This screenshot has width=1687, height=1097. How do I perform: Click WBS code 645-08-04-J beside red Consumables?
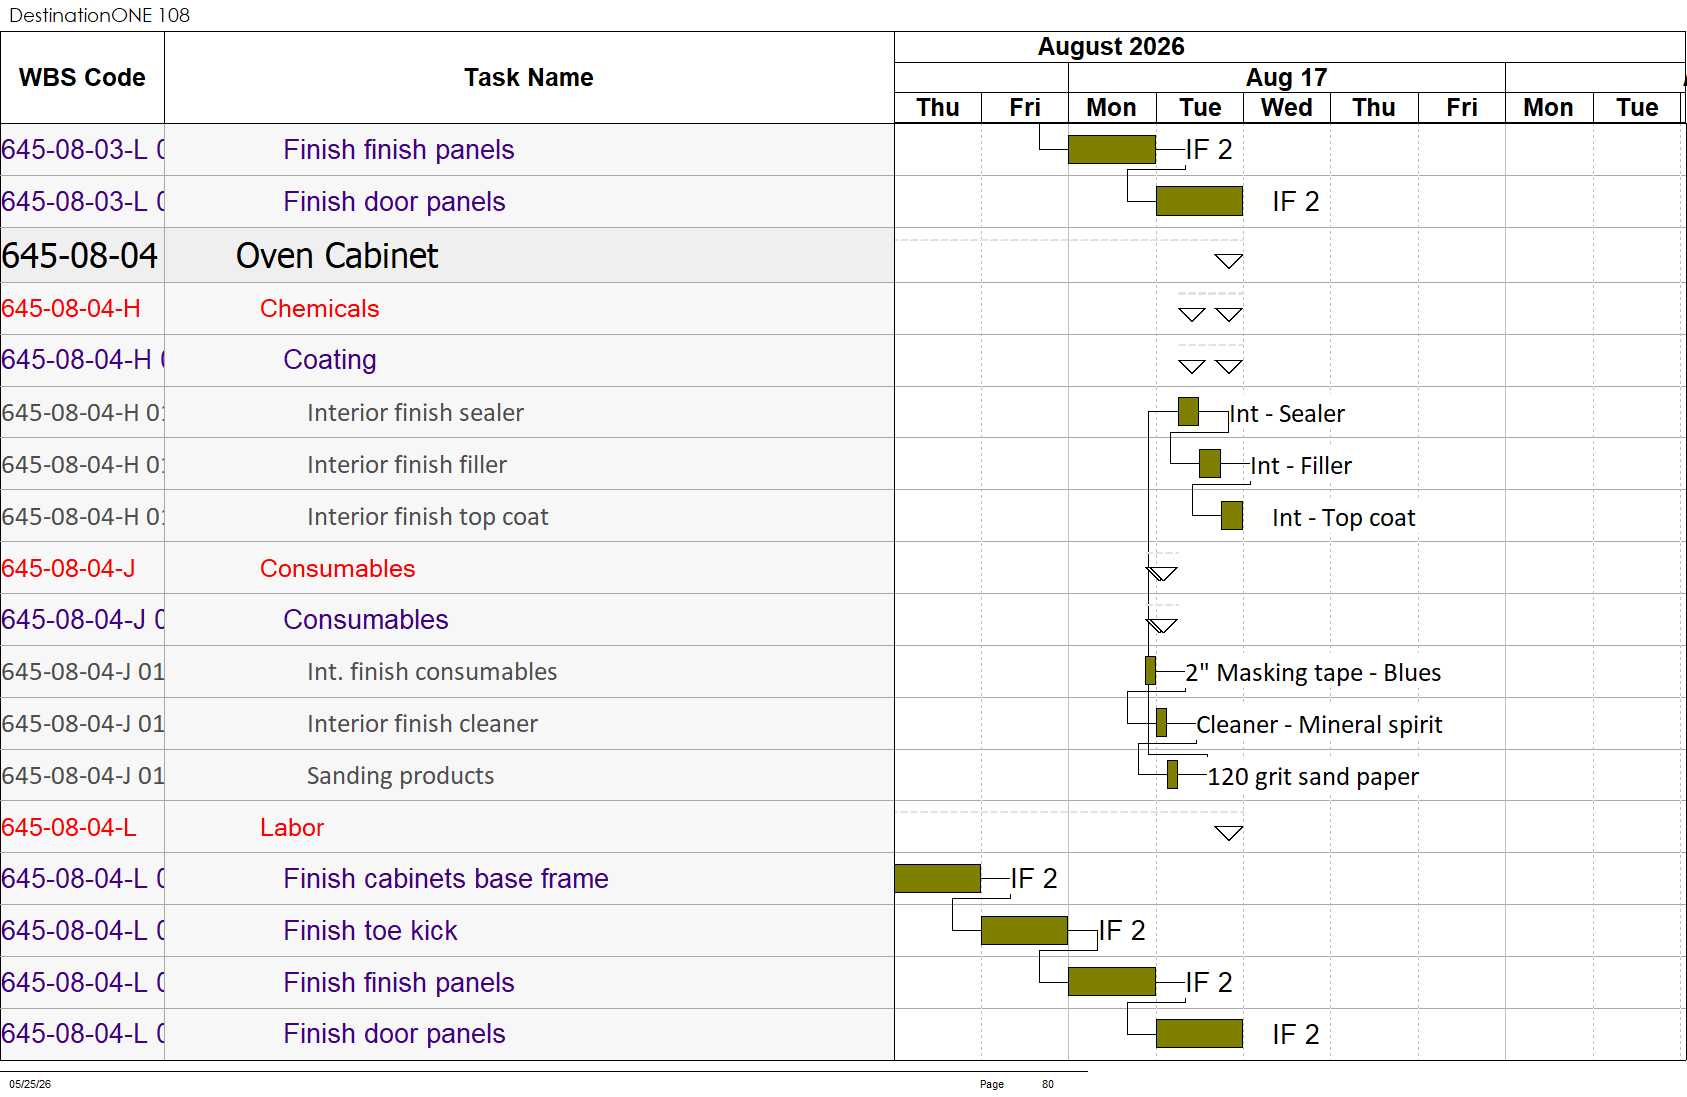click(x=68, y=569)
